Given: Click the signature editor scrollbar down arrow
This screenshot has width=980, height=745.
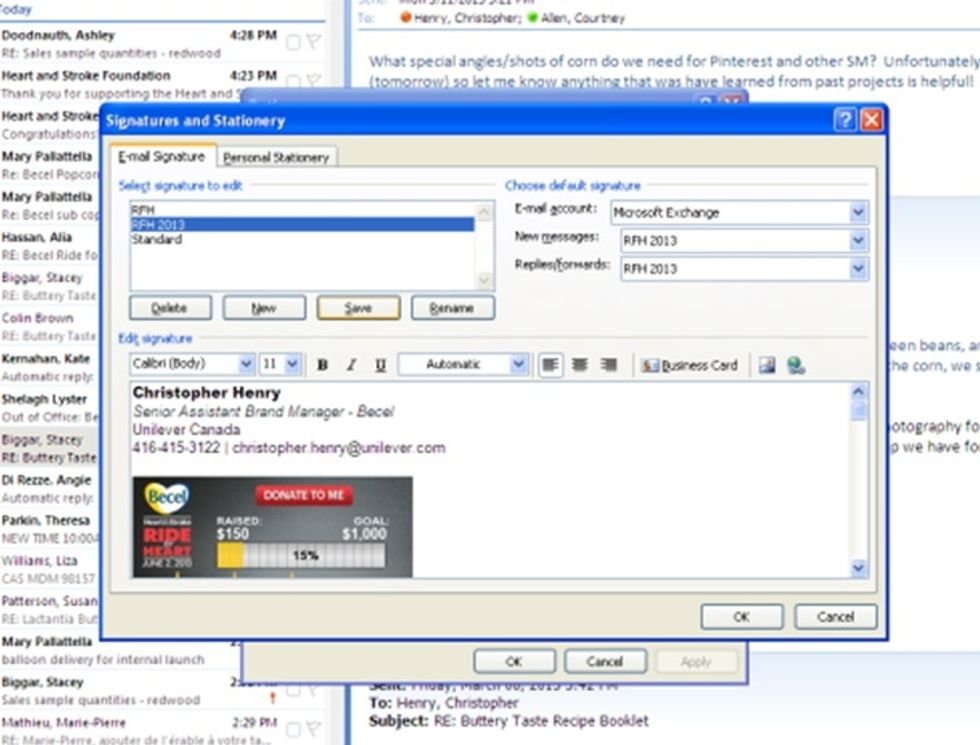Looking at the screenshot, I should (857, 568).
